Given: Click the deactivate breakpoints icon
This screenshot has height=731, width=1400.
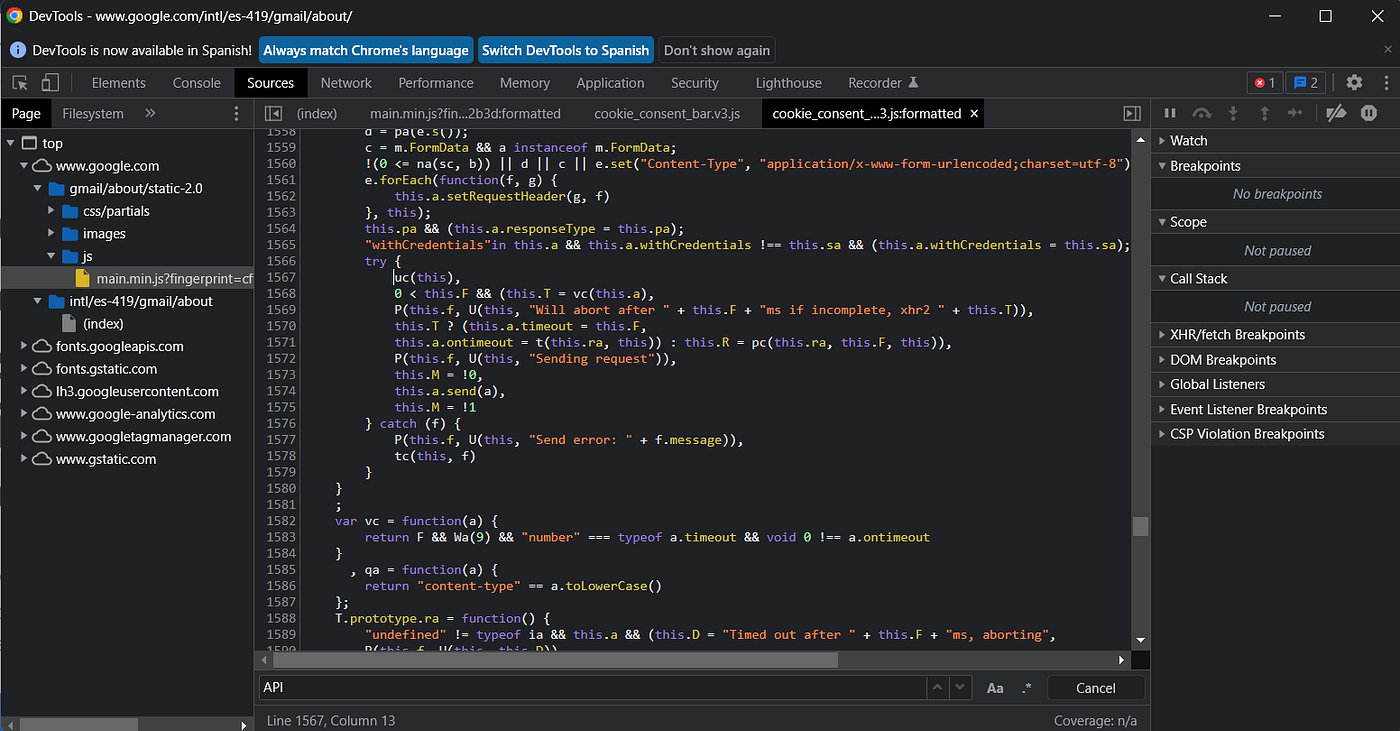Looking at the screenshot, I should [1336, 113].
